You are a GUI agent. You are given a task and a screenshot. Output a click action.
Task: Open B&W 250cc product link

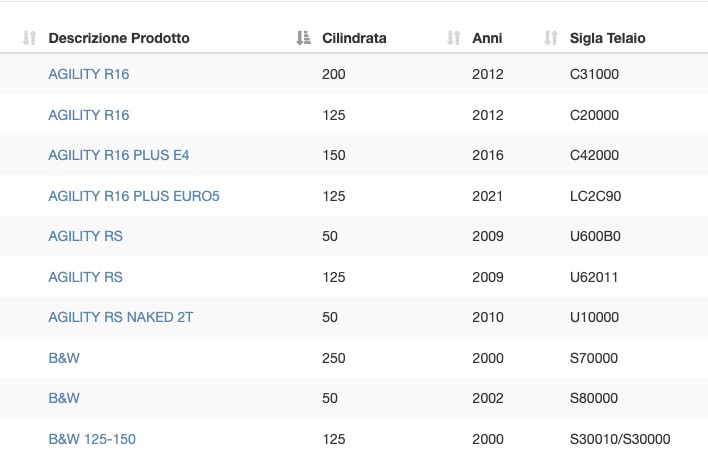(64, 358)
